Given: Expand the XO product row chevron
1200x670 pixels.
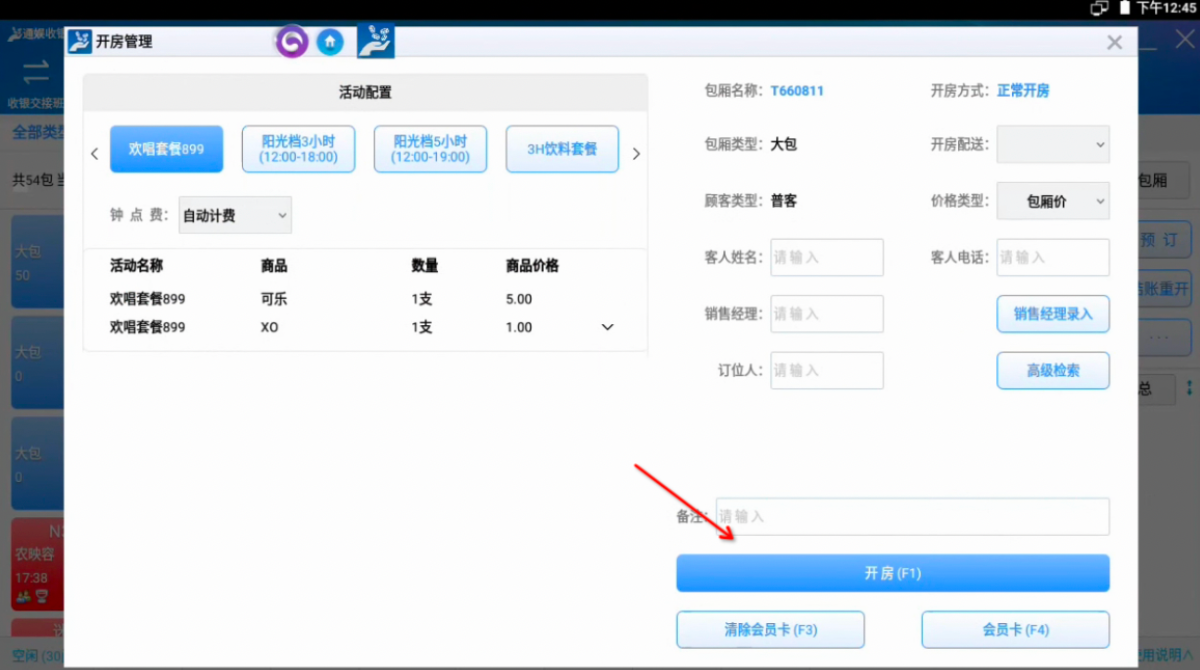Looking at the screenshot, I should (x=608, y=326).
